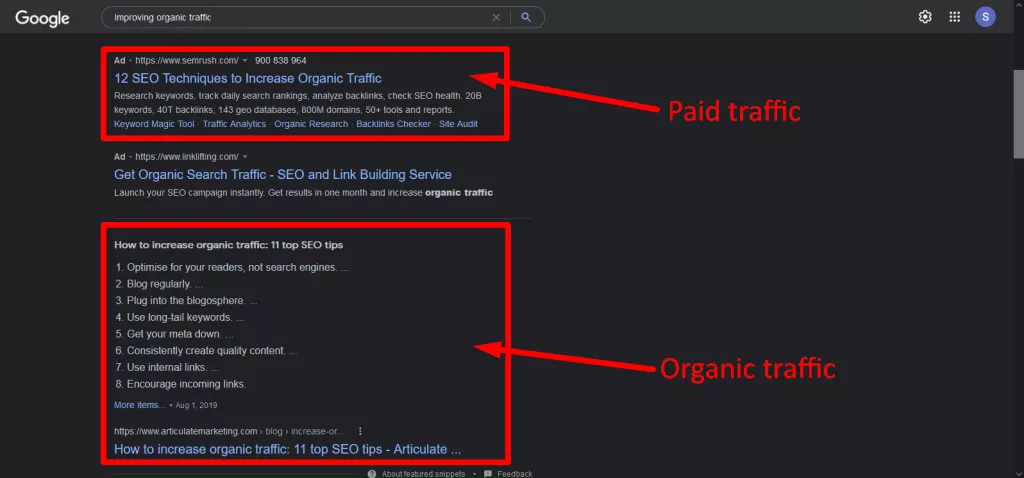Open the Backlinks Checker sitelink
The image size is (1024, 478).
tap(394, 123)
